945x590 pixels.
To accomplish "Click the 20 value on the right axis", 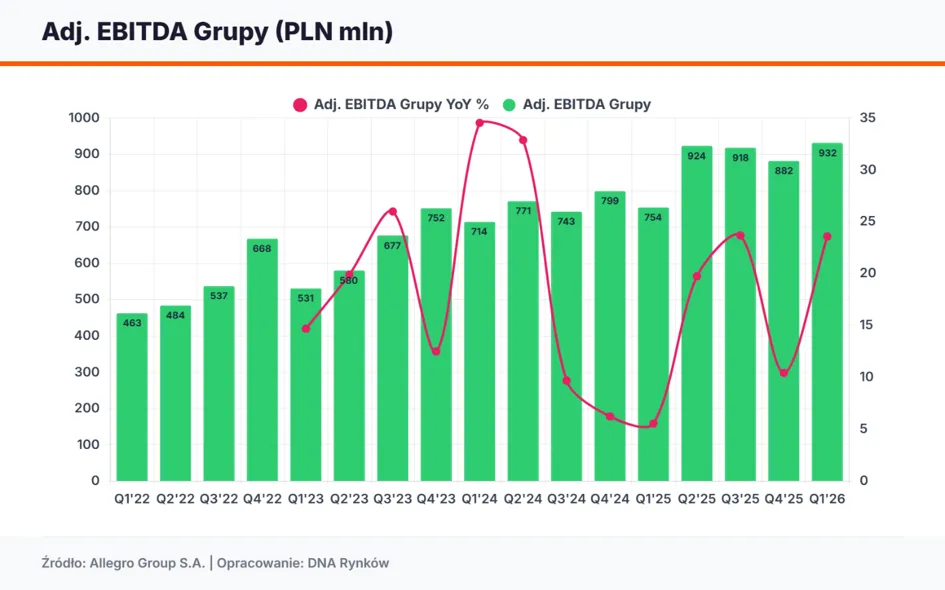I will pos(868,273).
